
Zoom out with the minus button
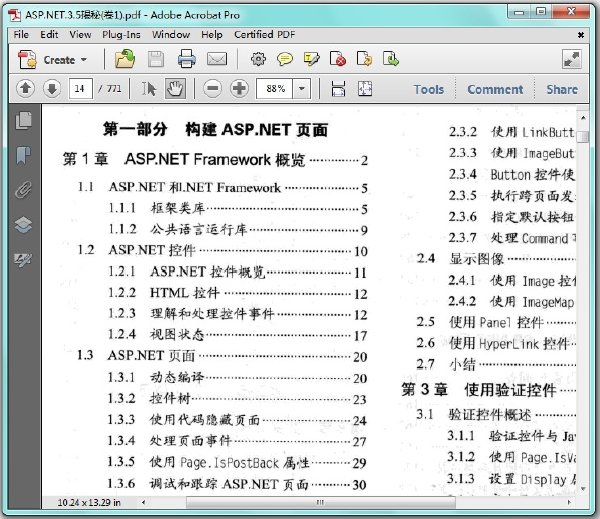pyautogui.click(x=213, y=89)
